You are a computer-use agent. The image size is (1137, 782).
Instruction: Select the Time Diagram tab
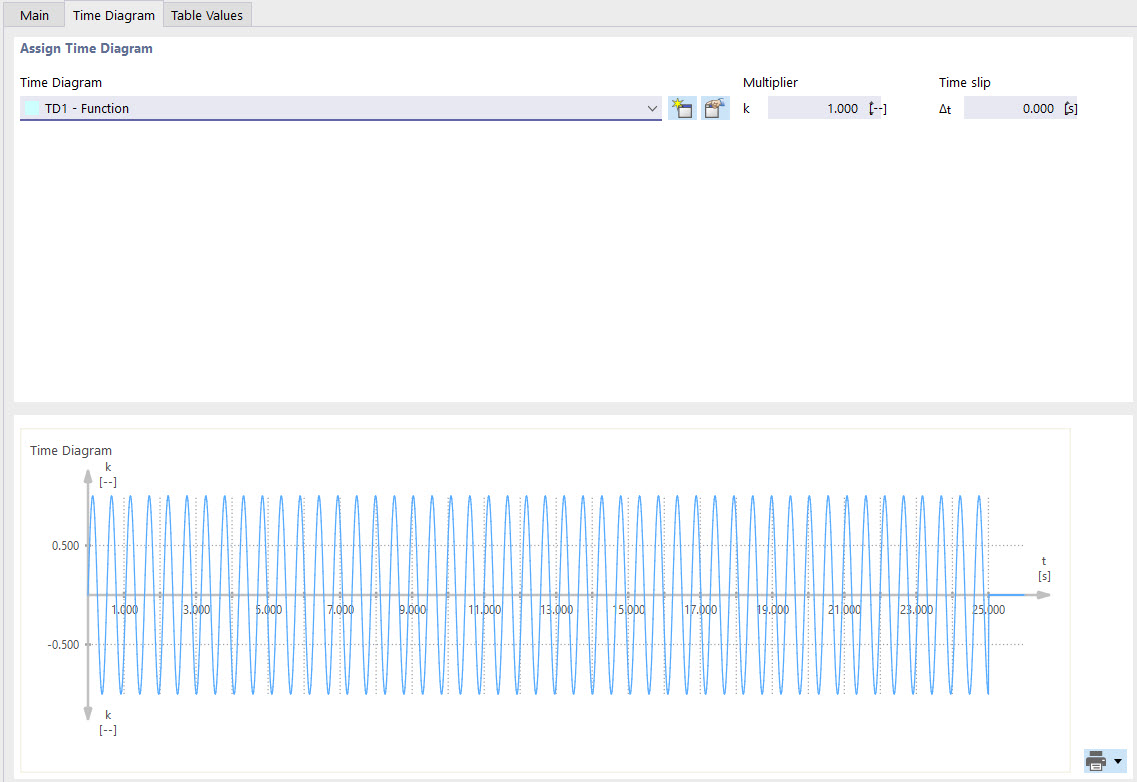[x=114, y=15]
